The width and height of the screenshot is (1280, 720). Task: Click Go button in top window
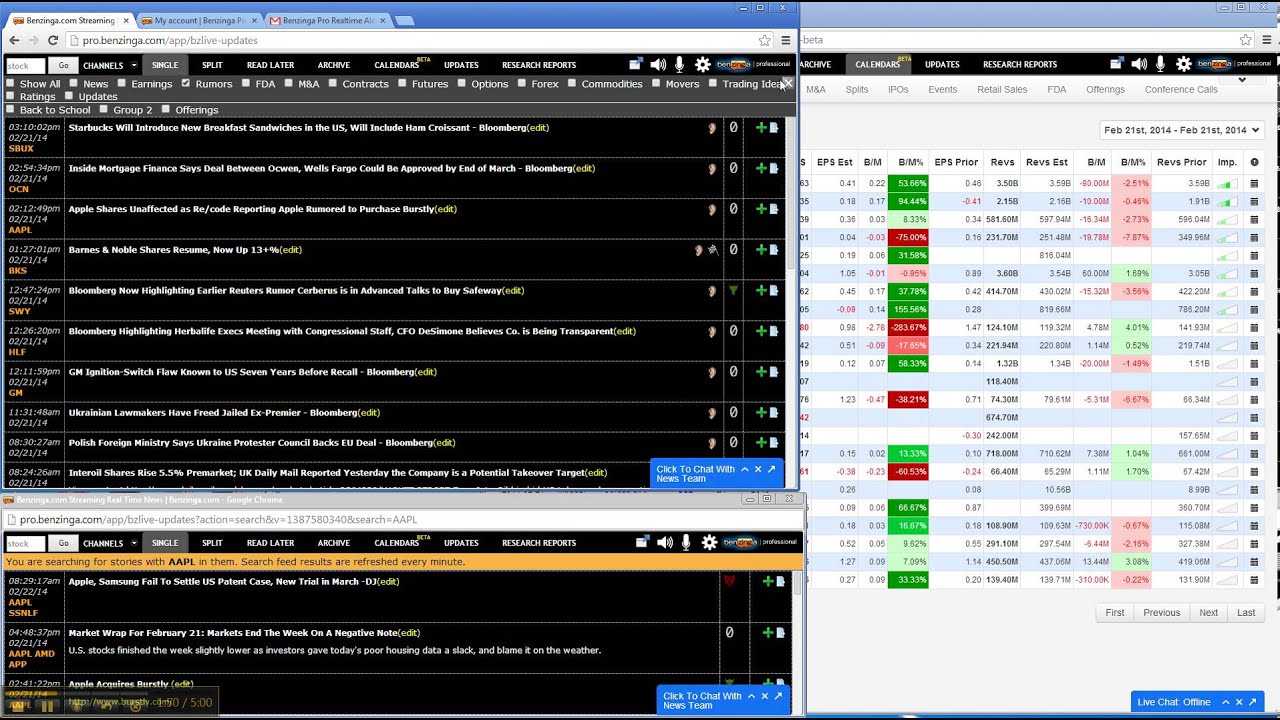pyautogui.click(x=63, y=65)
